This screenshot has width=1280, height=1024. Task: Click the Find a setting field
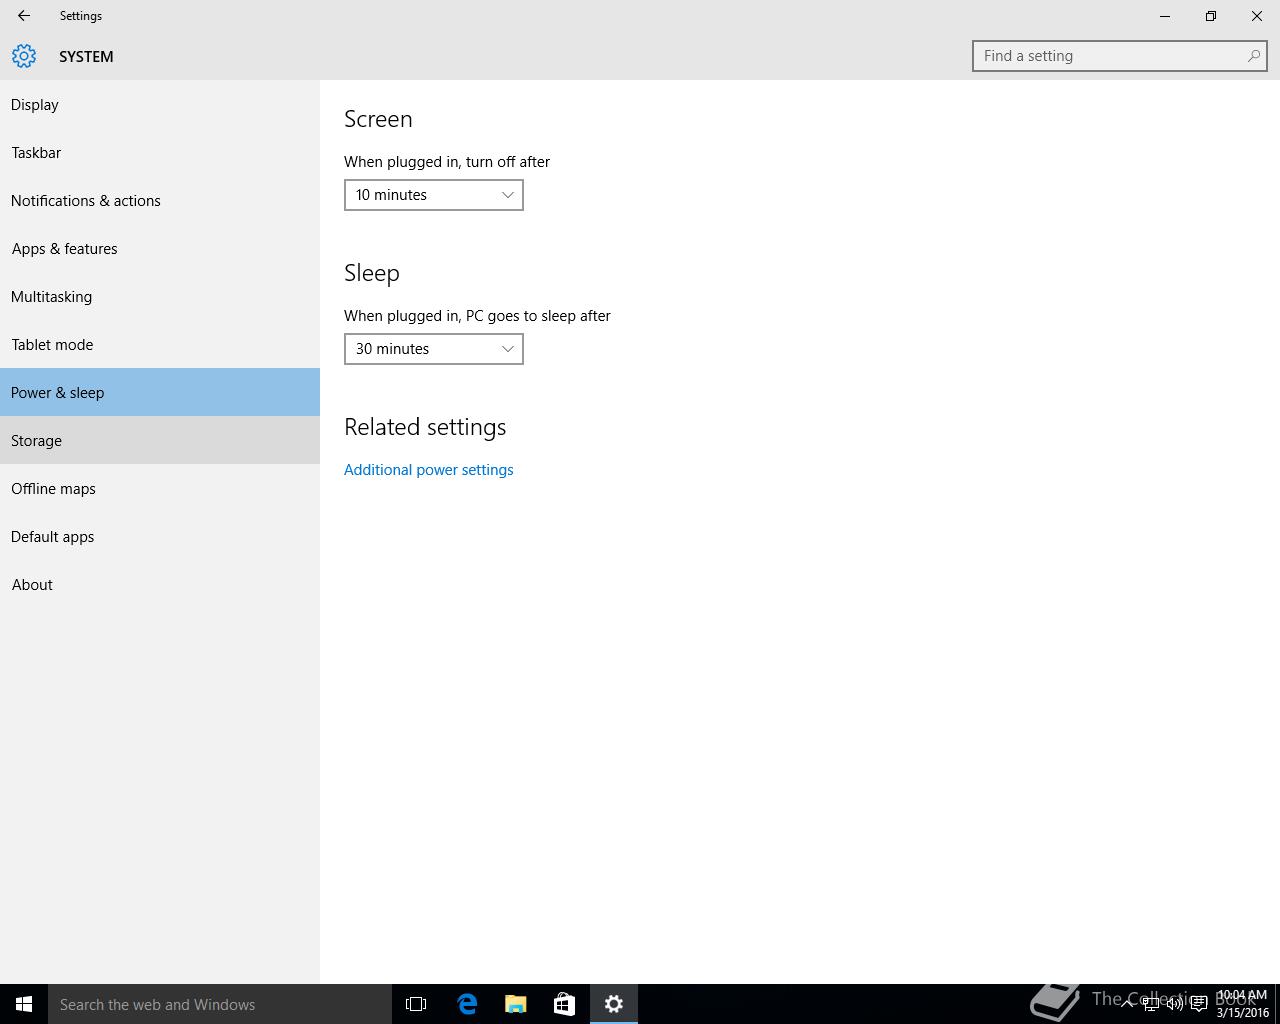coord(1120,56)
